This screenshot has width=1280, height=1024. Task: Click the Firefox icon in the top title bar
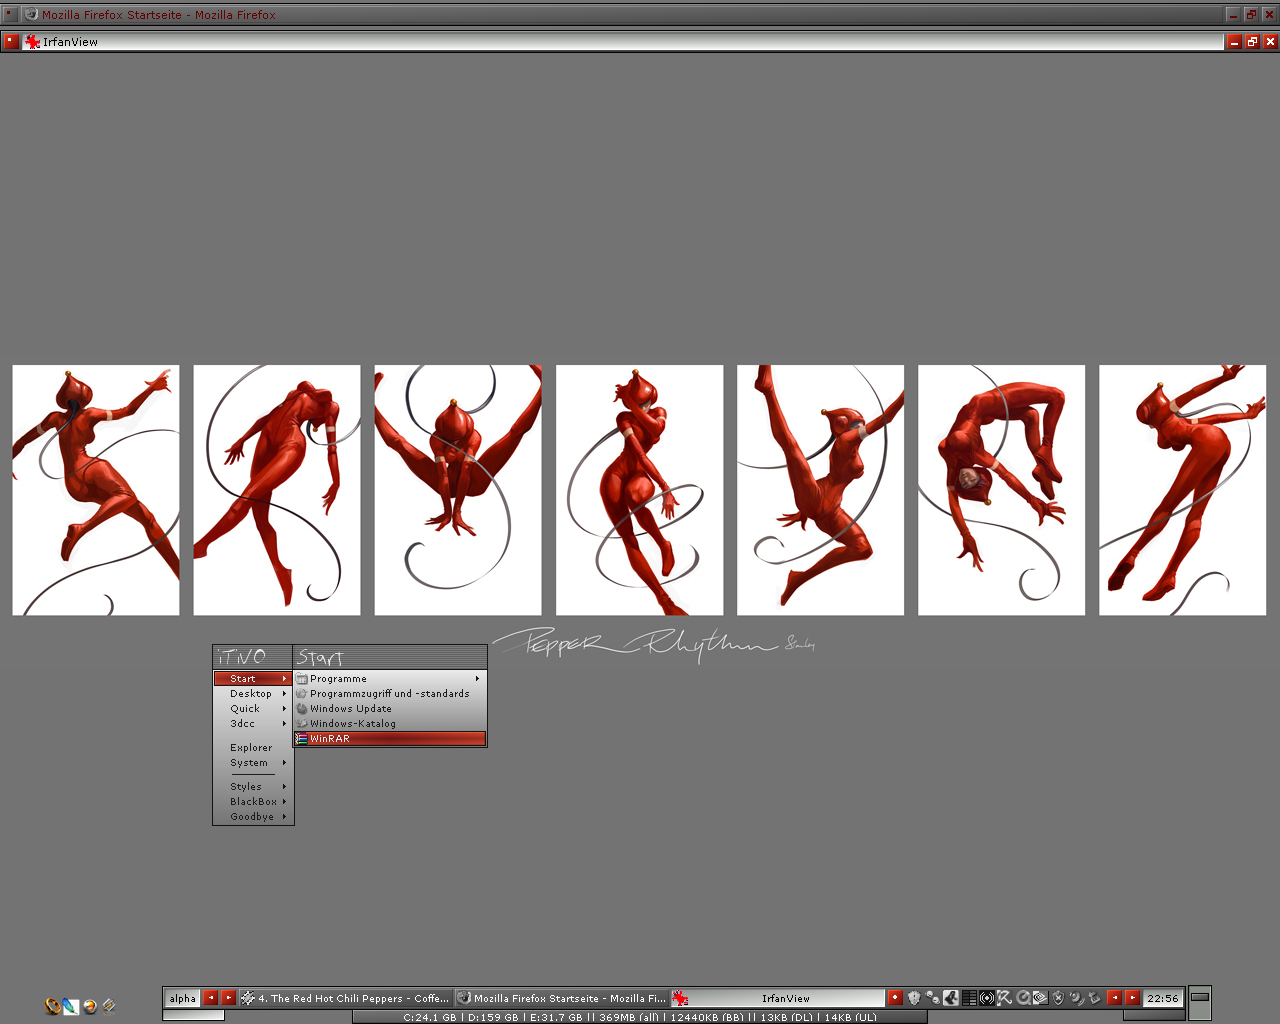point(31,14)
